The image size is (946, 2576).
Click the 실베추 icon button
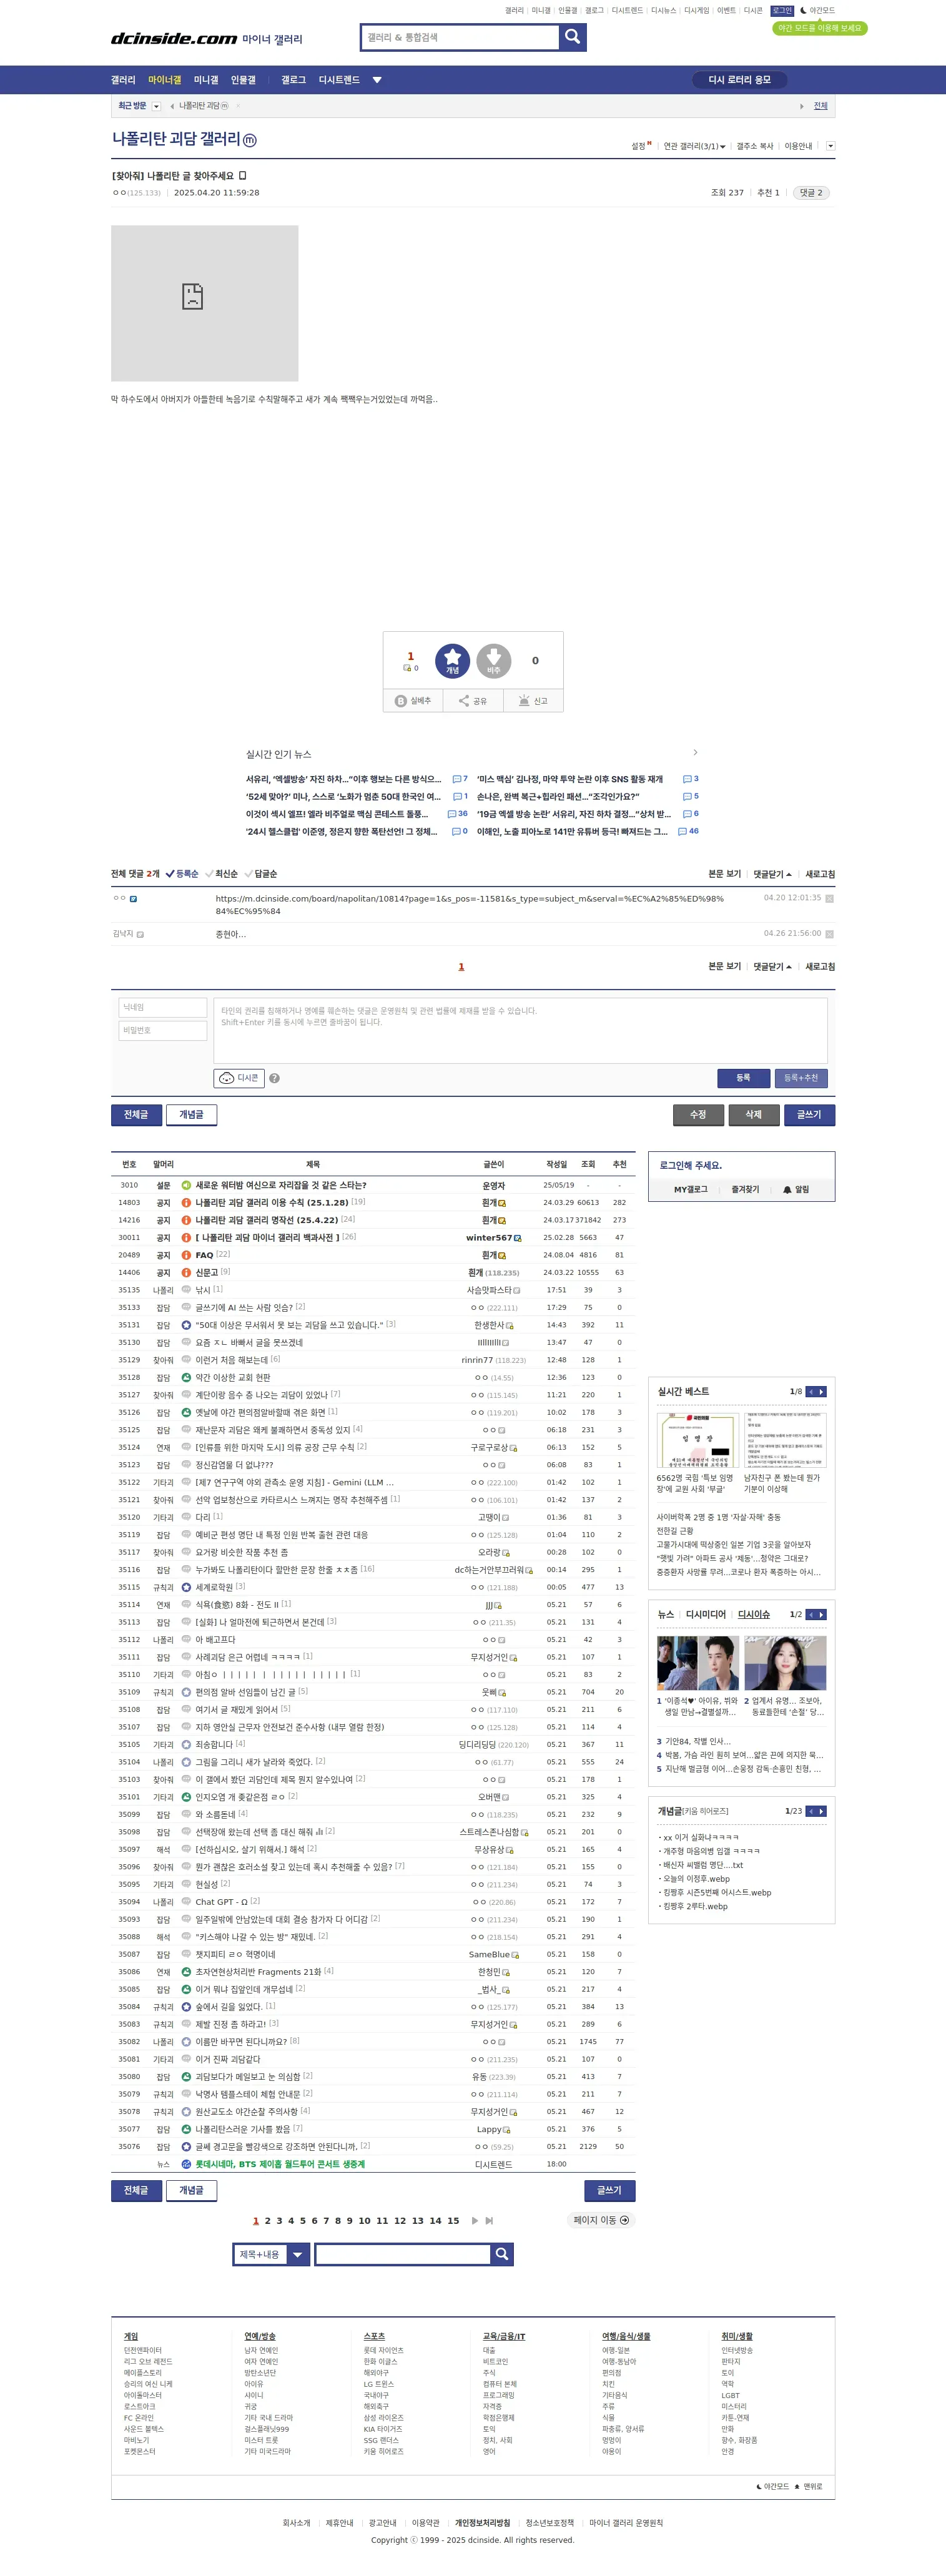coord(413,701)
